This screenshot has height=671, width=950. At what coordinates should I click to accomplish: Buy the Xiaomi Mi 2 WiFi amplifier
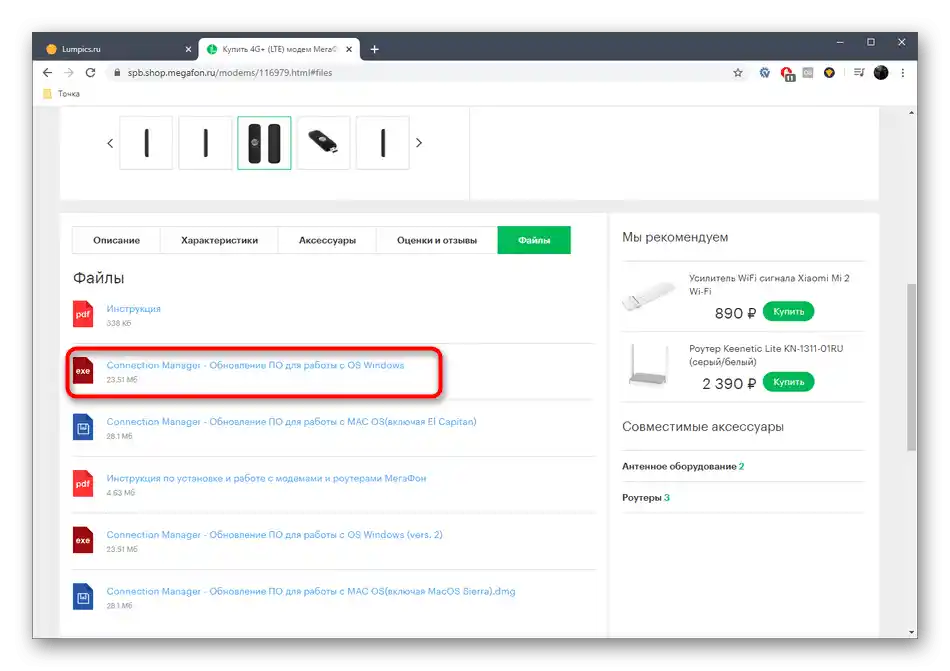pos(788,311)
